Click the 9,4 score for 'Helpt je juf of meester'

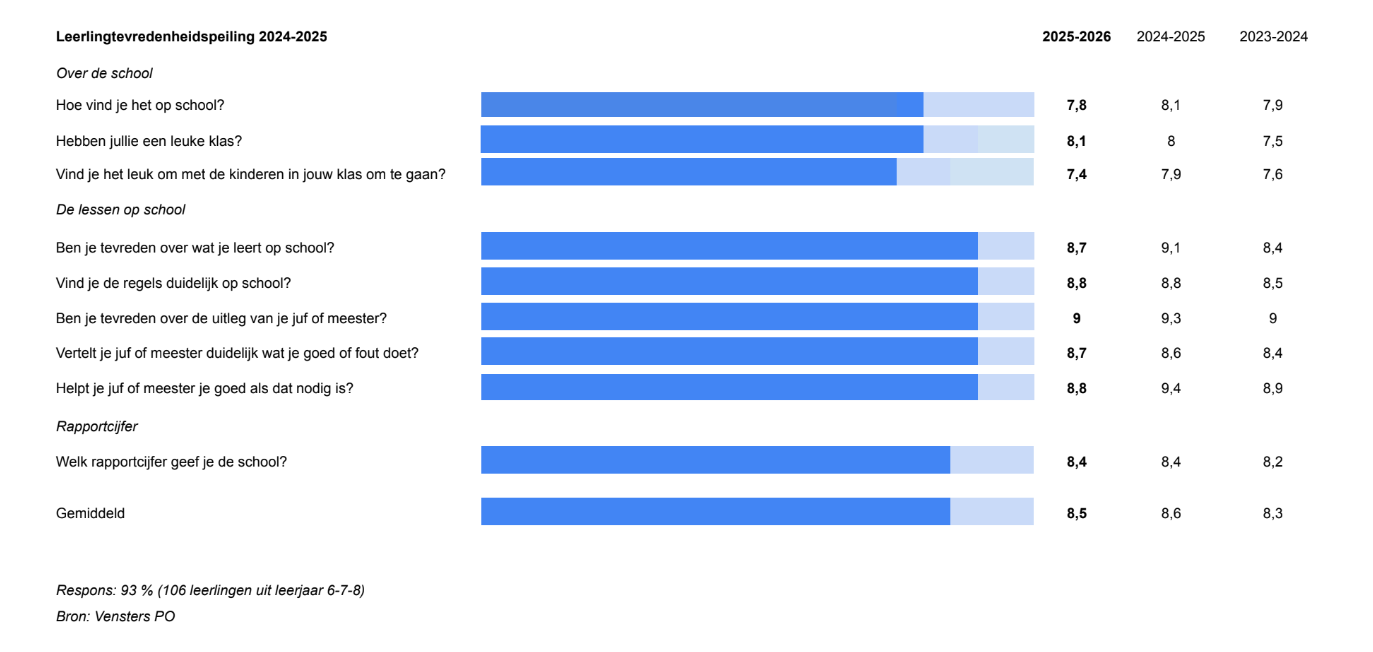coord(1170,388)
